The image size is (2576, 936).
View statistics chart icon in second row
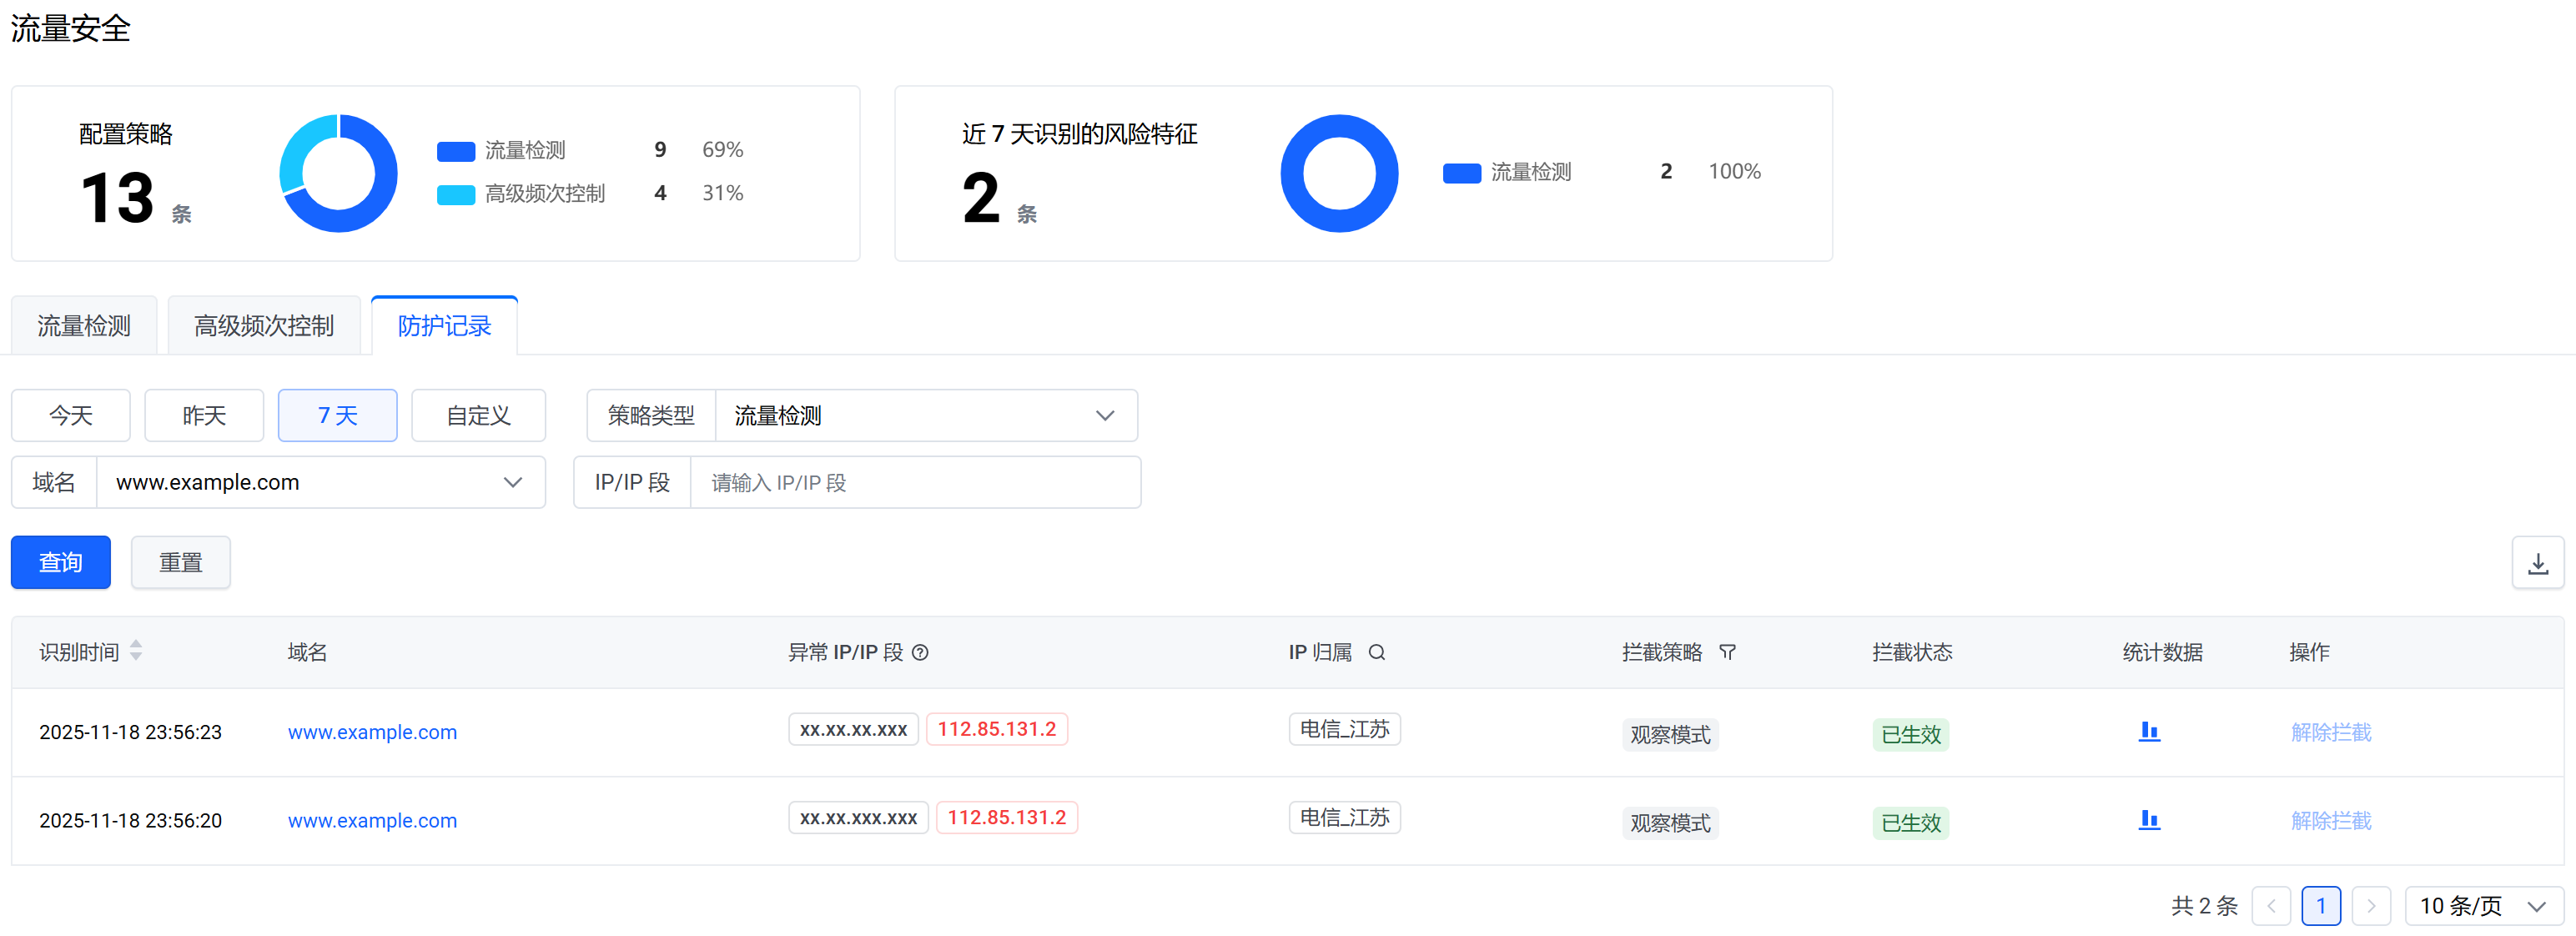tap(2148, 820)
